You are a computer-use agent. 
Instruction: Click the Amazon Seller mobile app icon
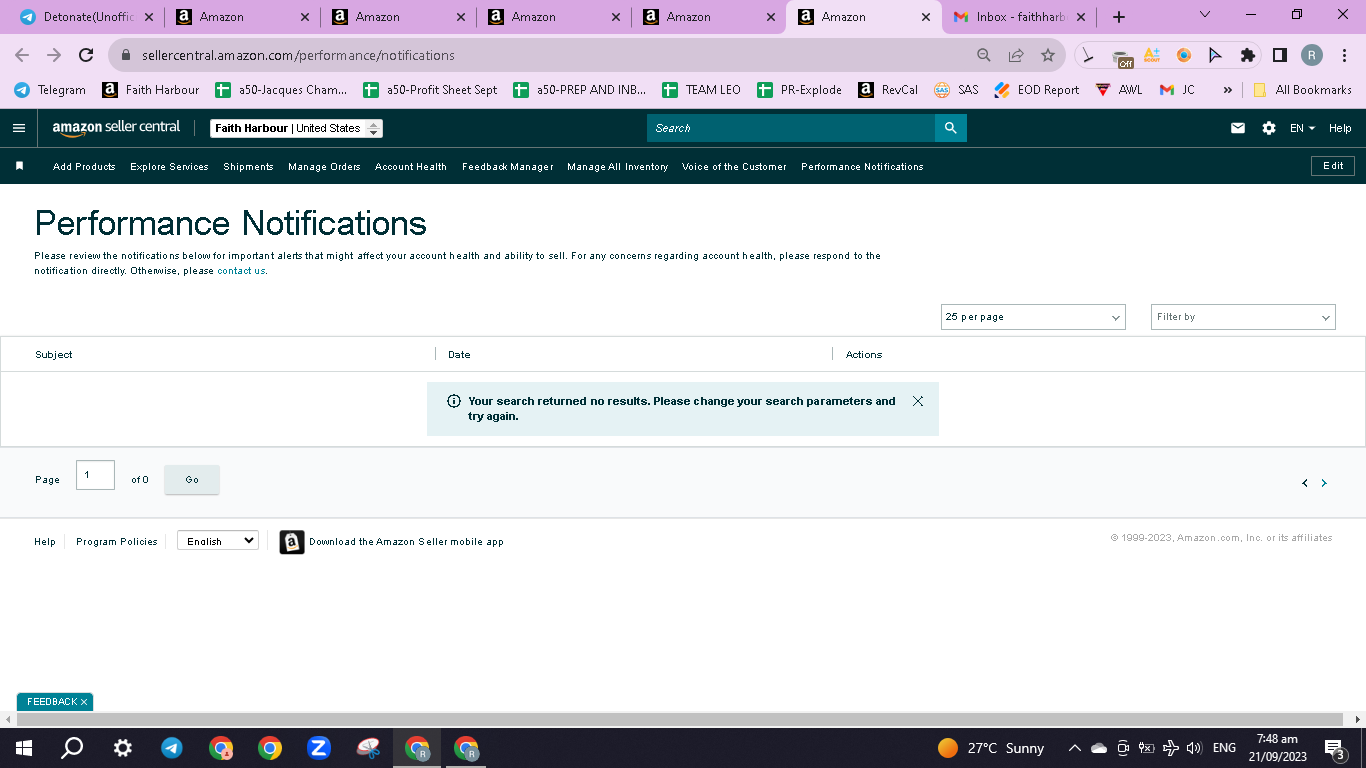coord(292,542)
